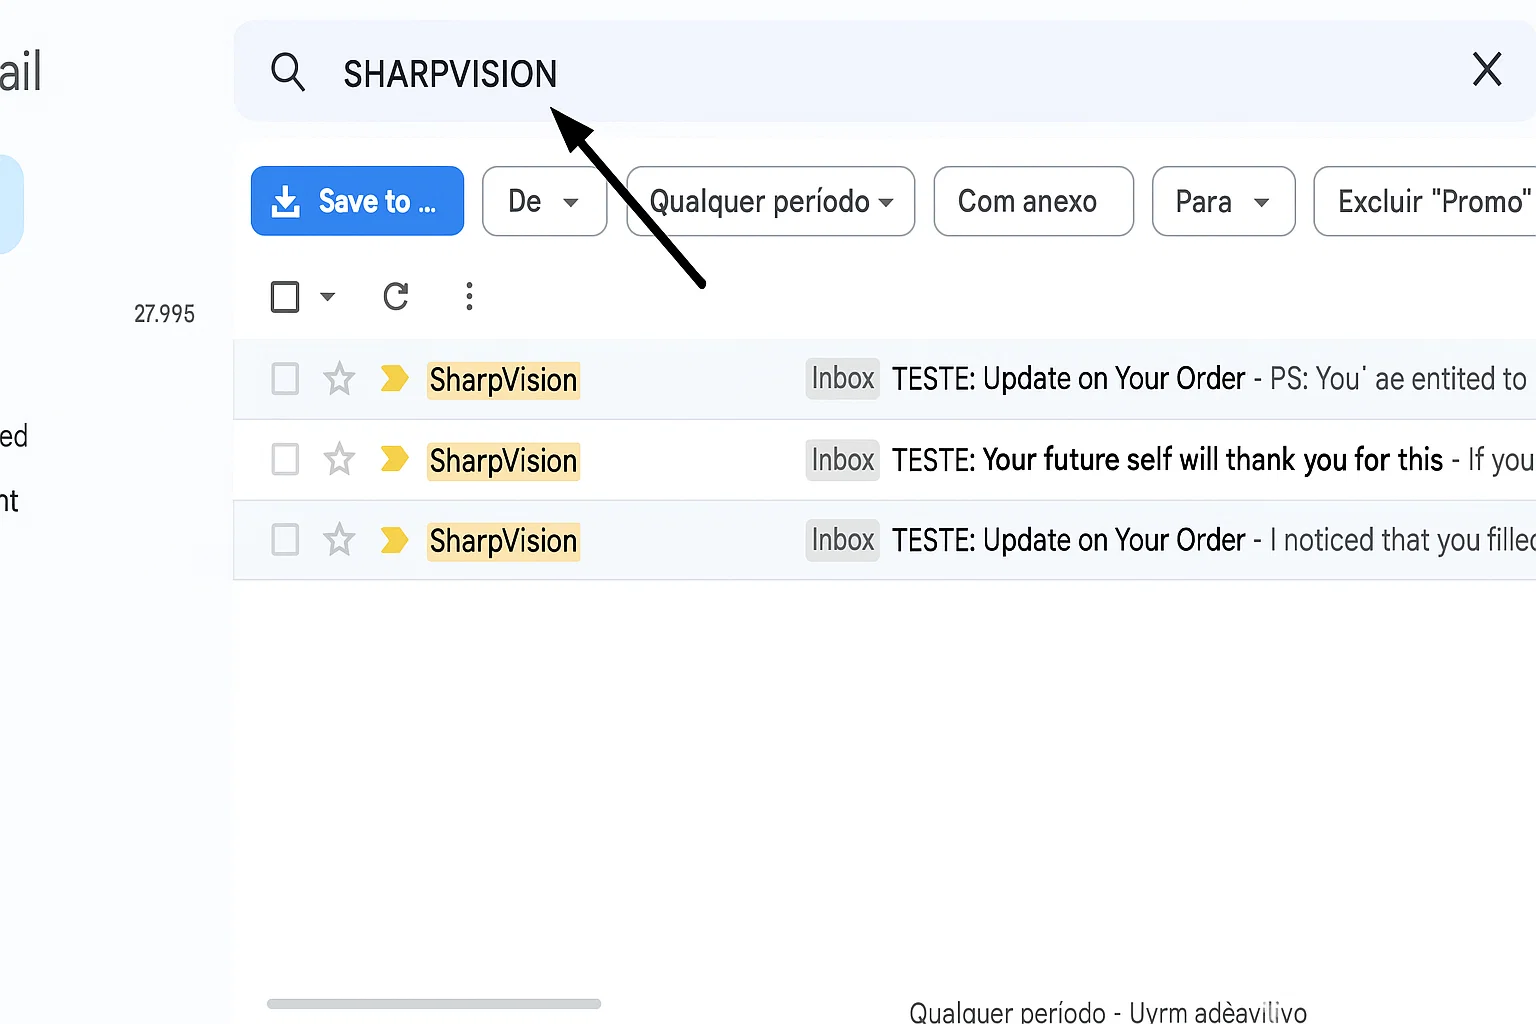This screenshot has height=1024, width=1536.
Task: Click the refresh icon in the toolbar
Action: pyautogui.click(x=396, y=297)
